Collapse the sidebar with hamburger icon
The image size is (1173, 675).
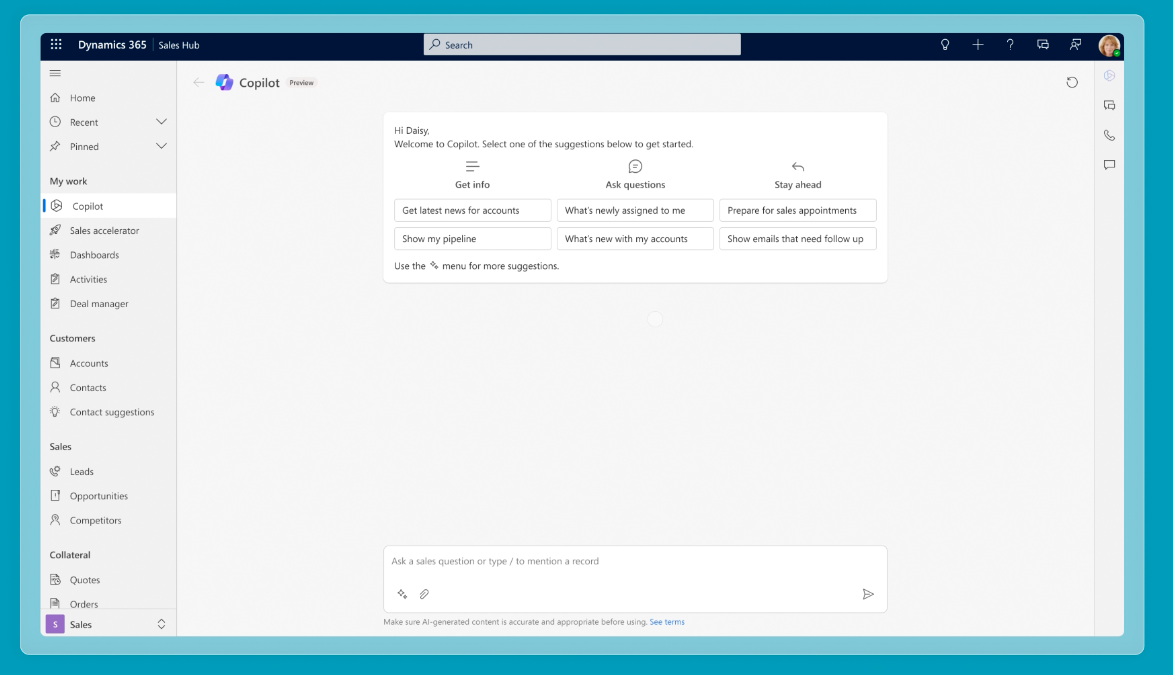click(55, 73)
